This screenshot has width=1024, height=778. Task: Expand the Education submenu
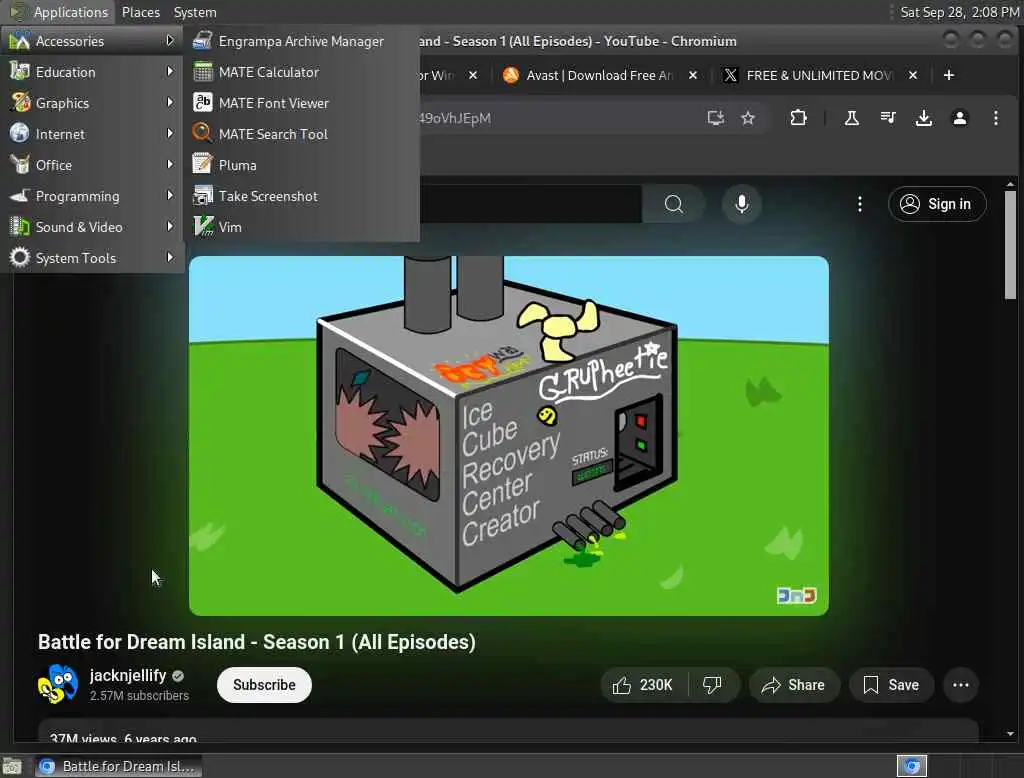pyautogui.click(x=91, y=72)
